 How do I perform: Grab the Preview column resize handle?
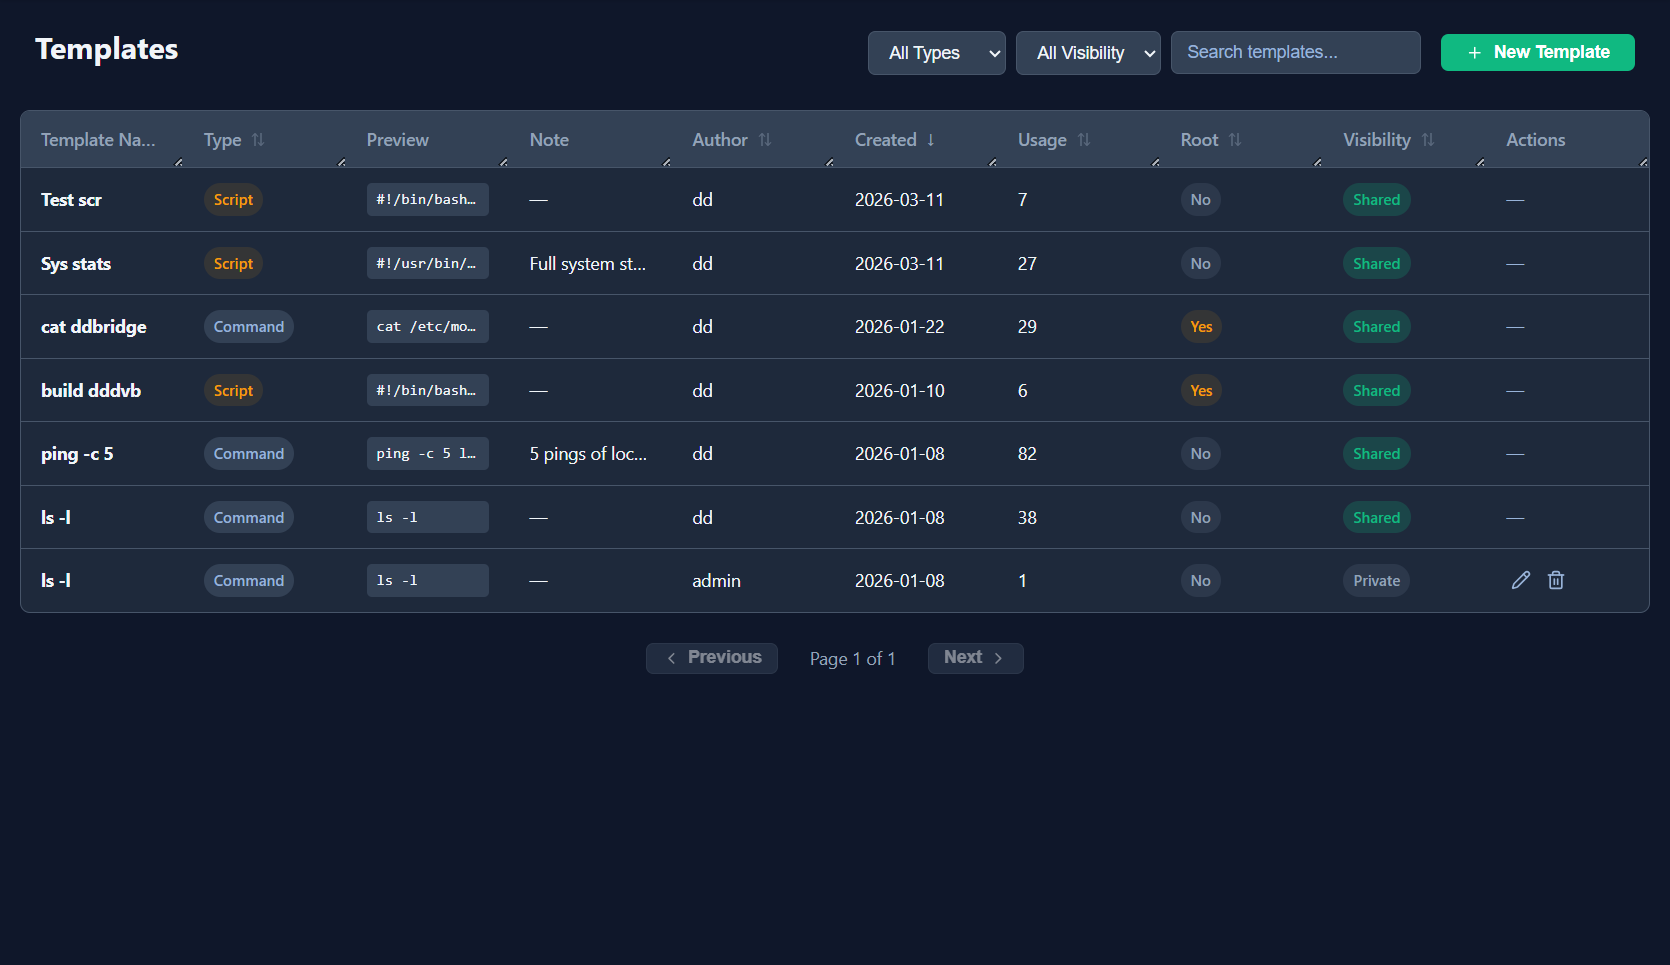click(504, 162)
